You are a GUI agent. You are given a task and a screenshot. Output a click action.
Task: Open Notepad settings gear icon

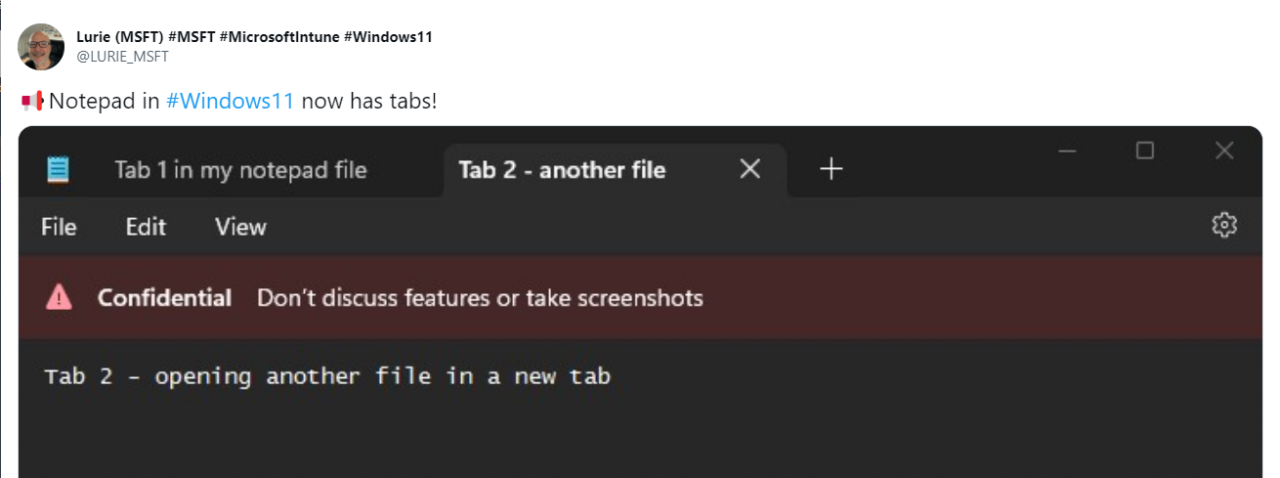1224,226
